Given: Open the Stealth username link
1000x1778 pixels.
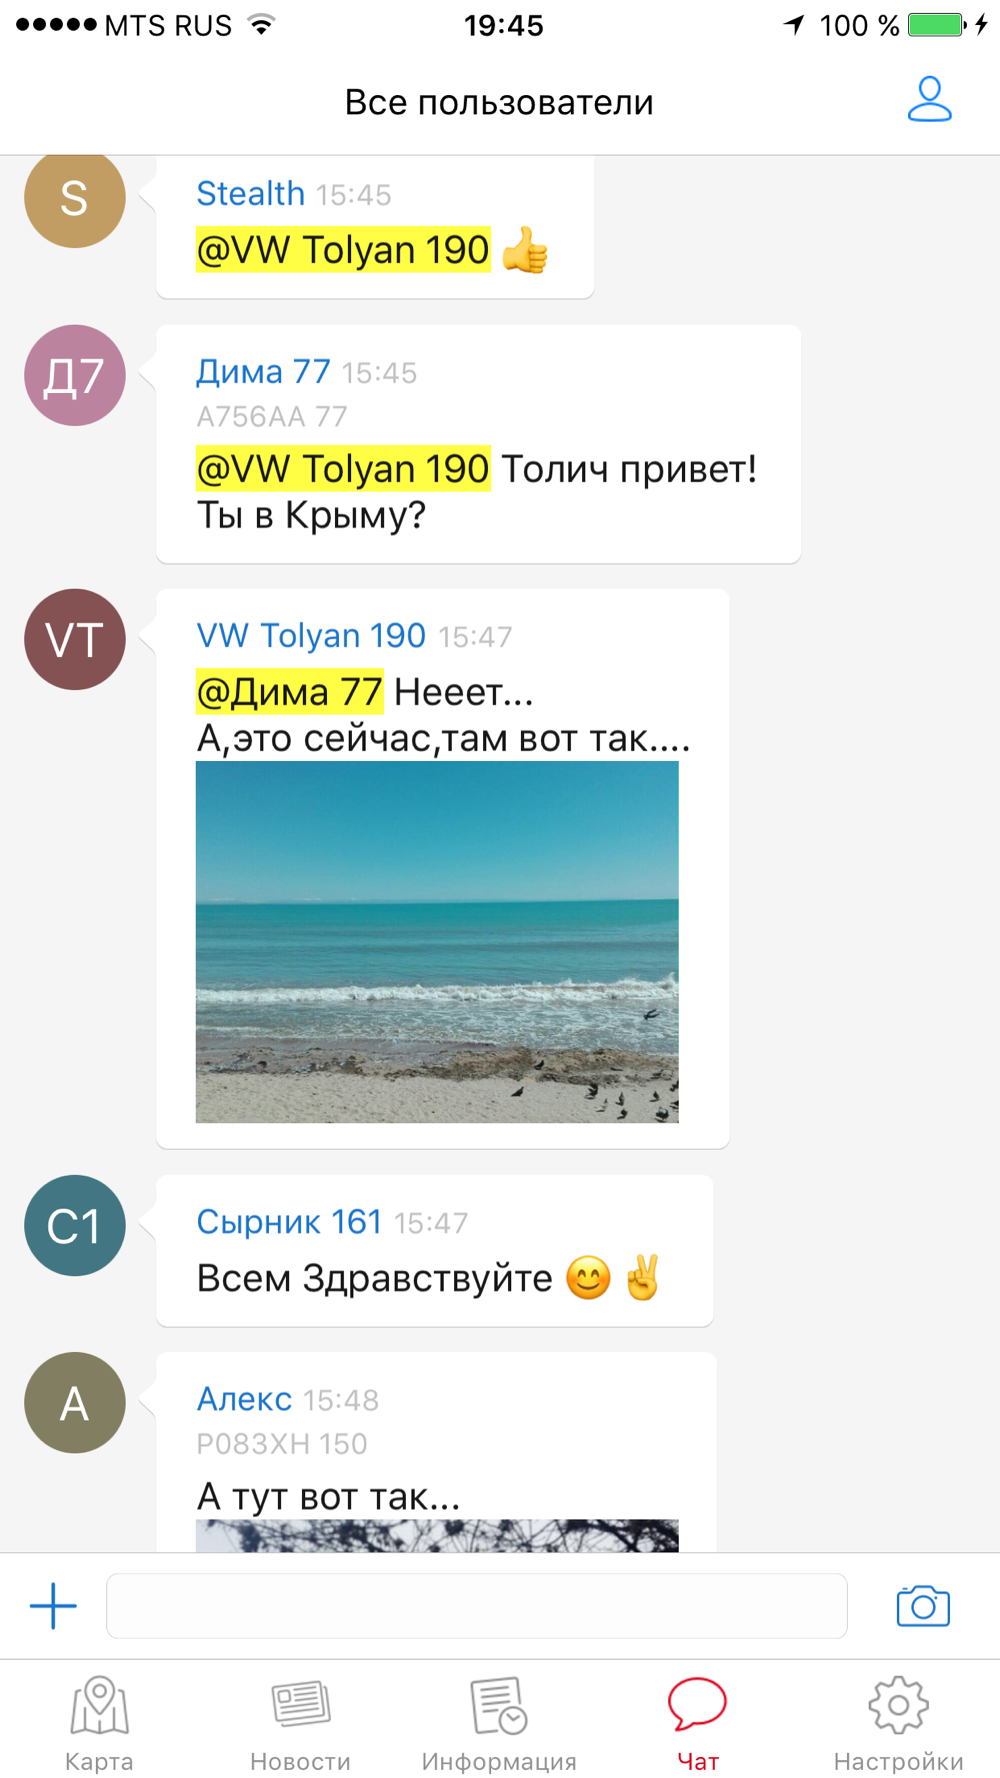Looking at the screenshot, I should click(x=250, y=193).
